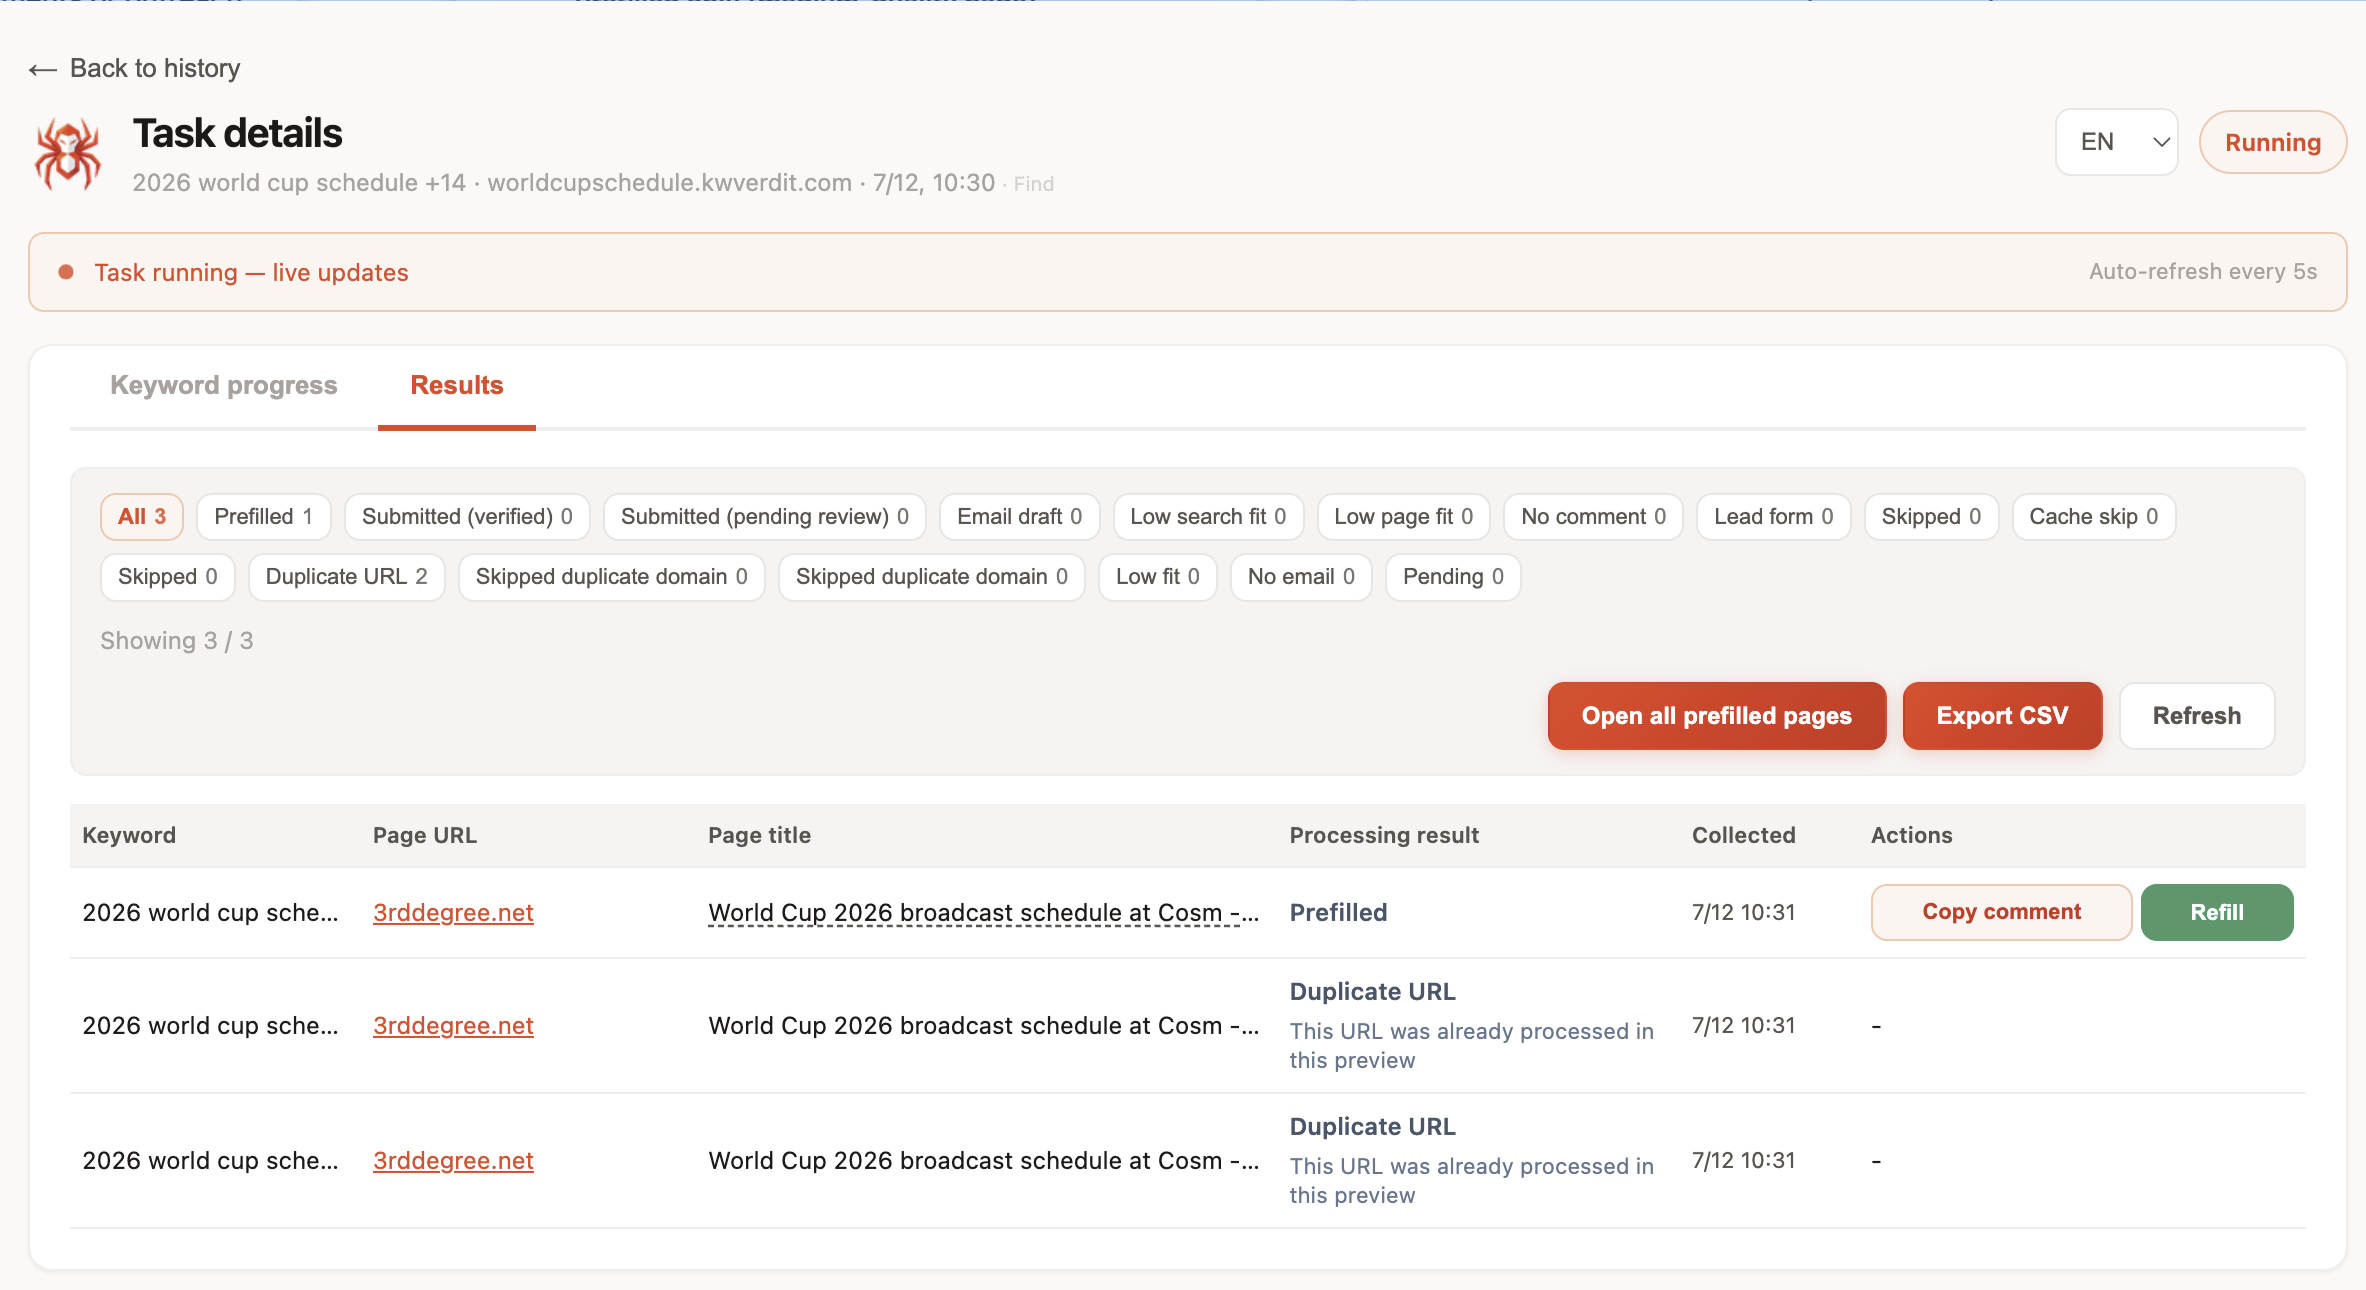Click the Find link in subtitle
This screenshot has width=2366, height=1290.
click(1034, 184)
